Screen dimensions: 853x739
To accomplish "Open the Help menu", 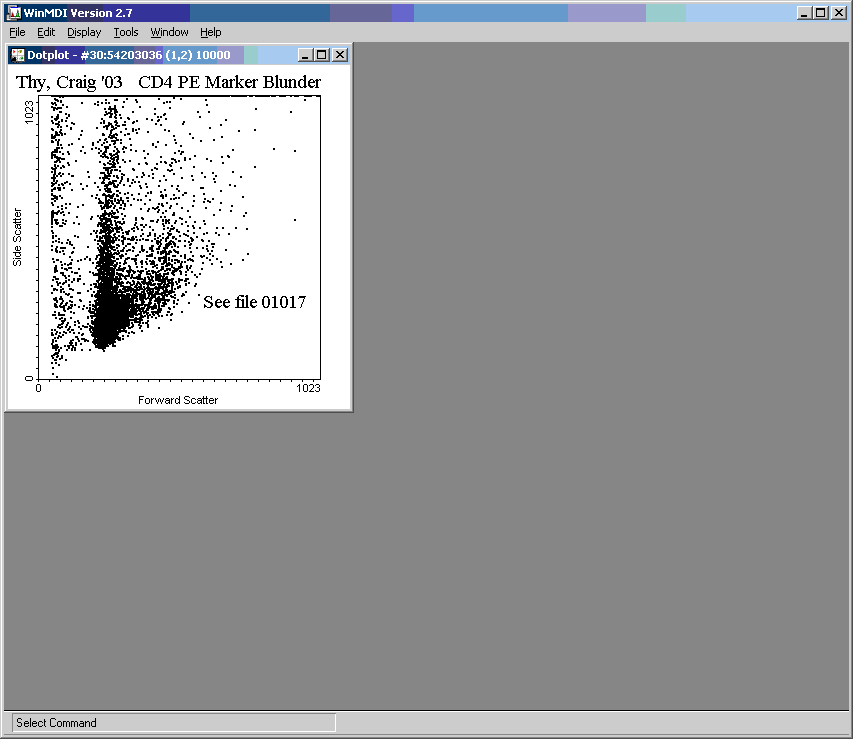I will (210, 32).
